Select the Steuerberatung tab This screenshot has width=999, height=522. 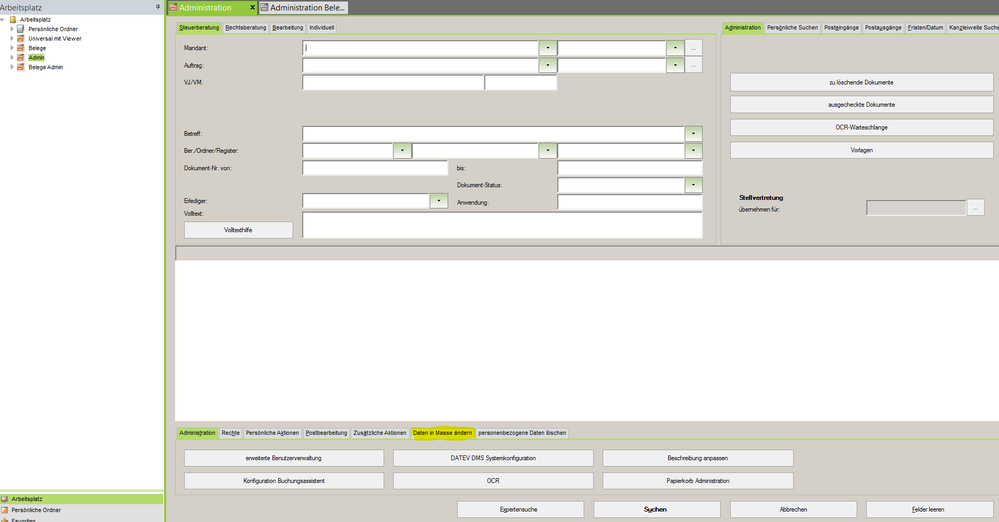coord(199,27)
